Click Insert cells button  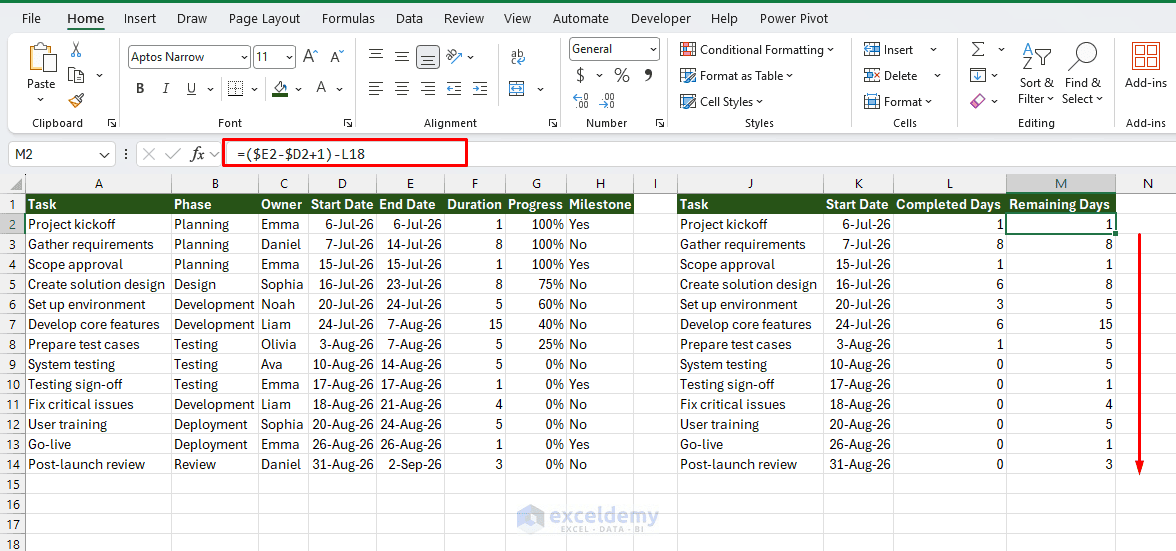(889, 49)
